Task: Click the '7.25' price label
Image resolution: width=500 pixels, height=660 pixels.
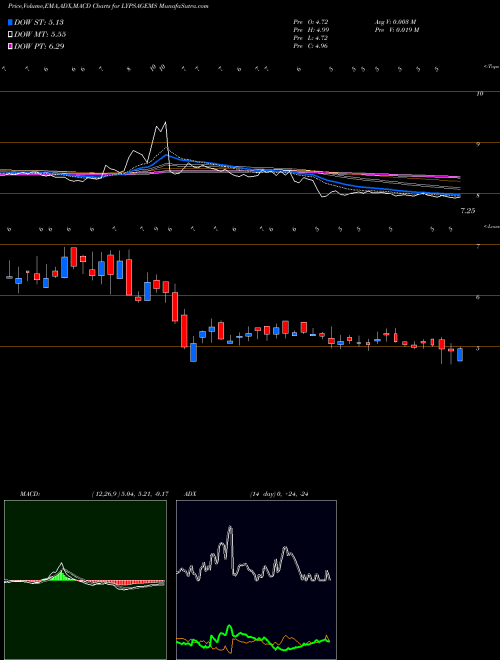Action: pos(468,211)
